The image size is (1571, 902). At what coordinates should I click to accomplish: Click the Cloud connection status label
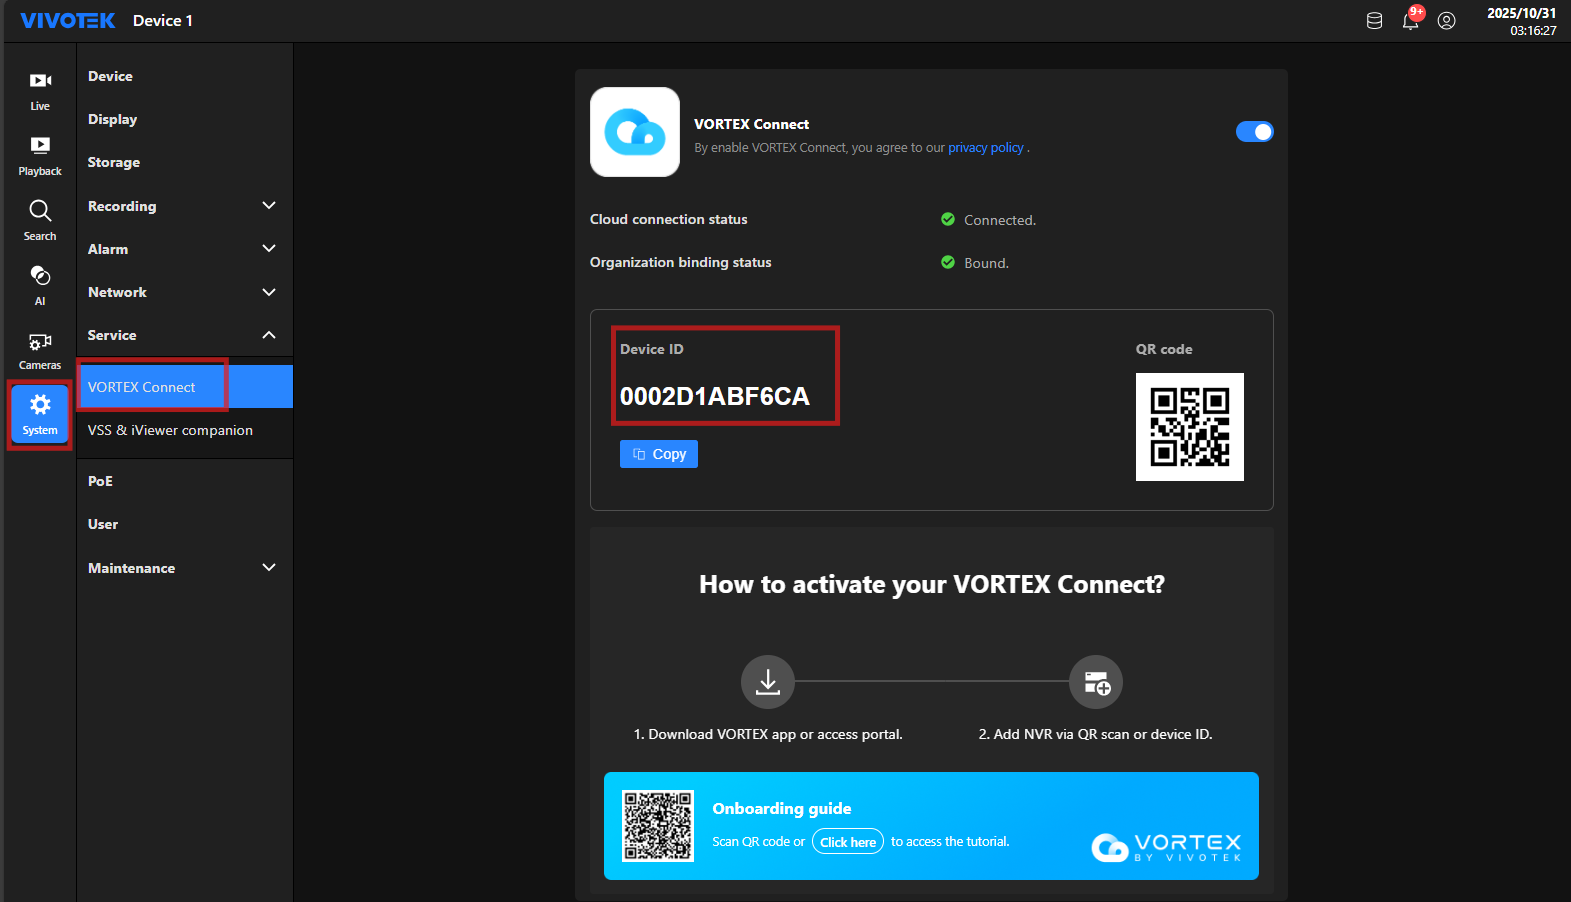(x=669, y=219)
